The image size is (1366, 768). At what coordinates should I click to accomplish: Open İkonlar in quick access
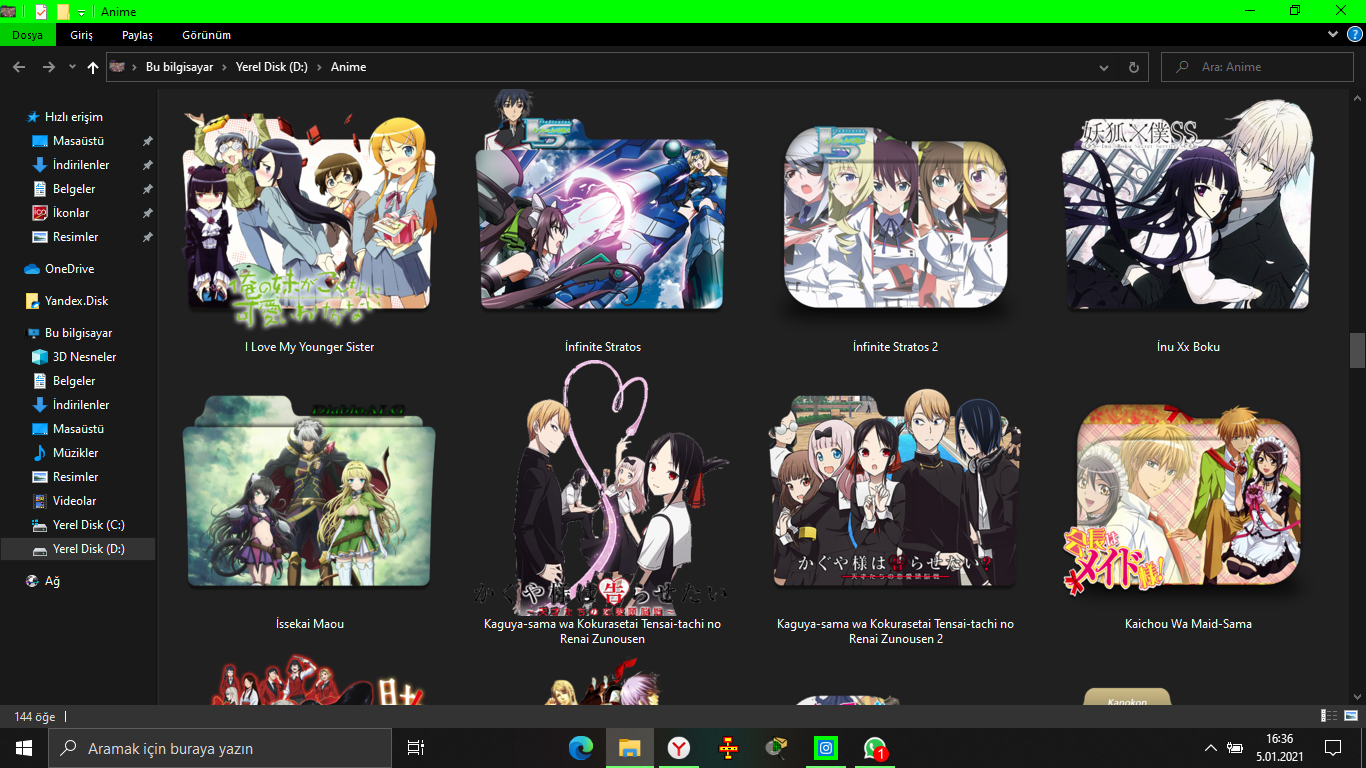71,213
